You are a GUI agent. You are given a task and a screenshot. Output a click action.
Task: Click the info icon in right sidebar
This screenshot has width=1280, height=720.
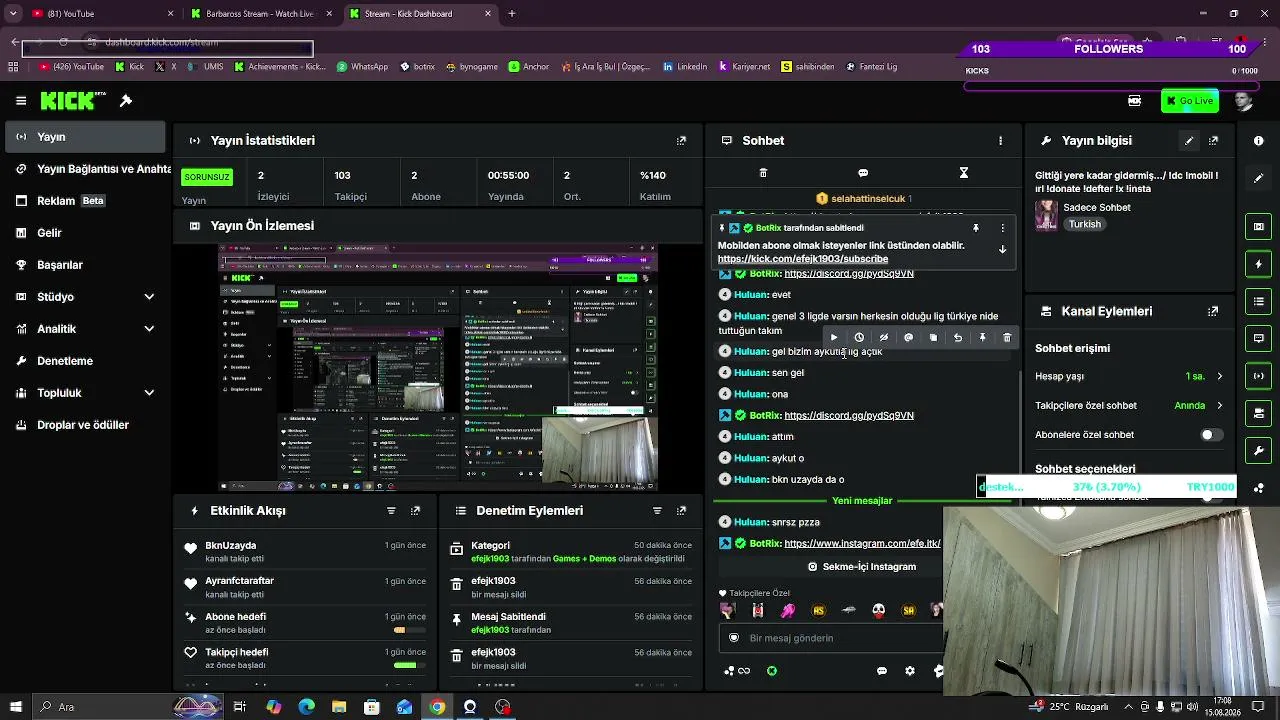click(1259, 141)
